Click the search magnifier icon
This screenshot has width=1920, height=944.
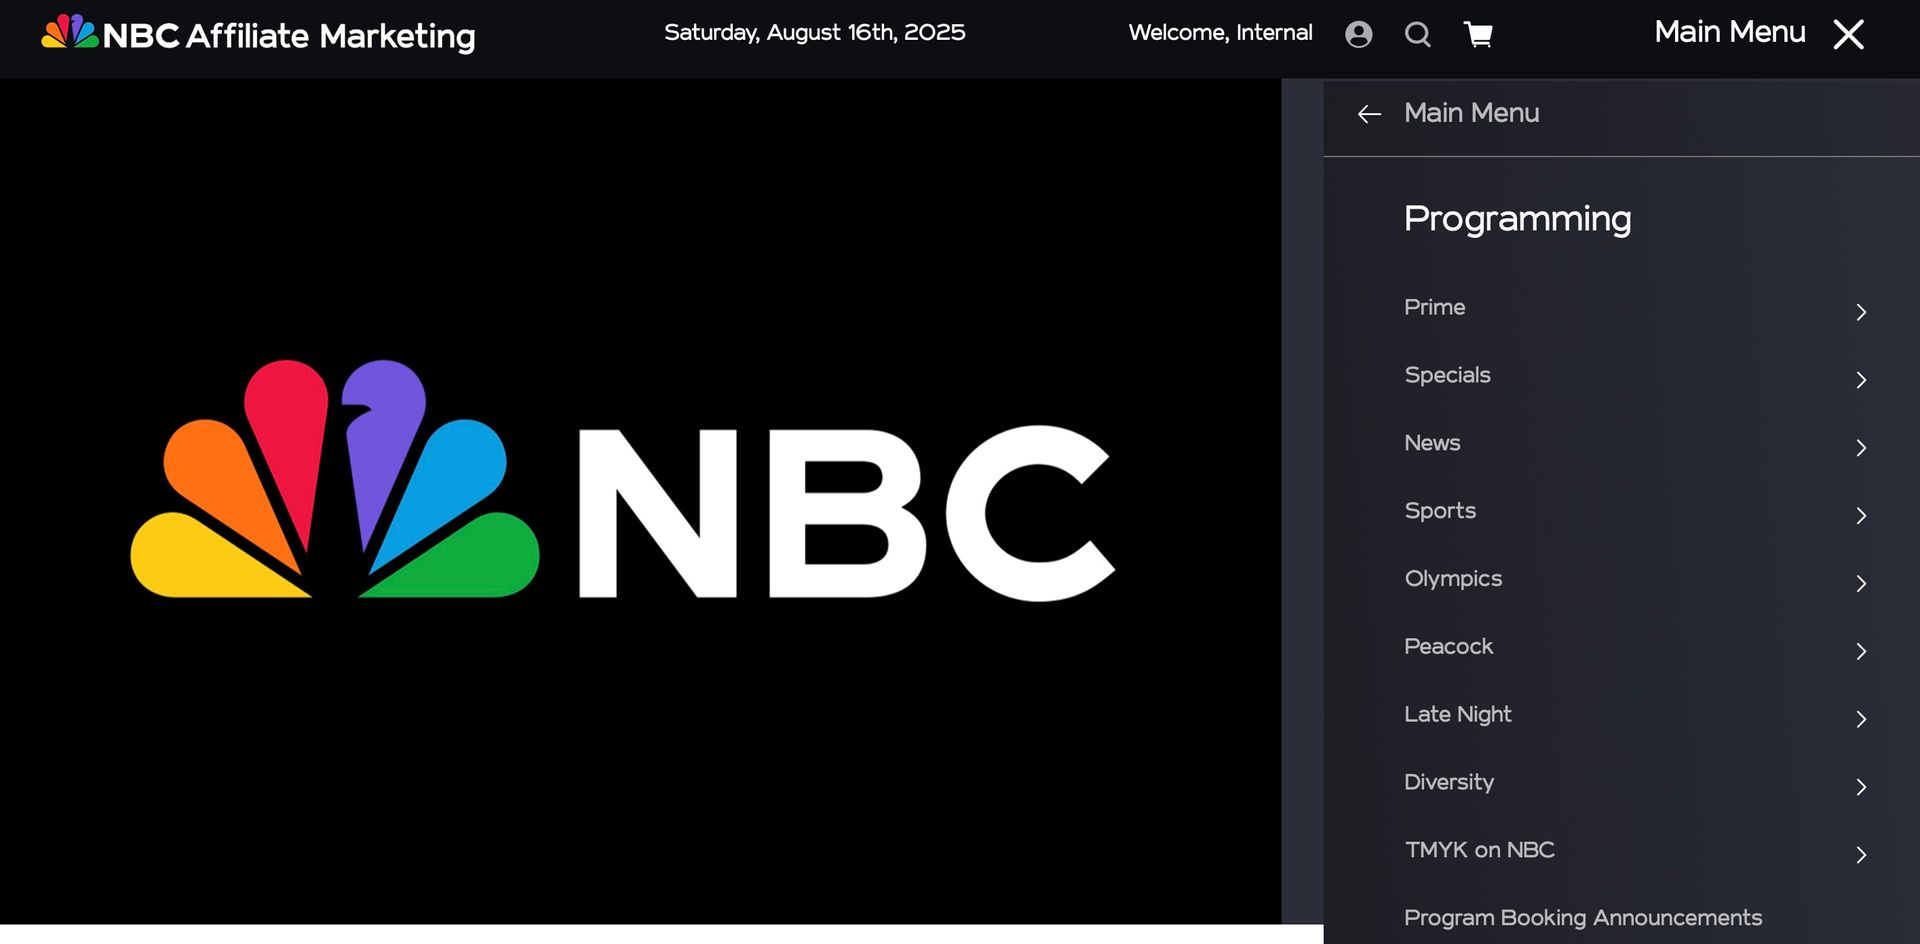point(1418,35)
